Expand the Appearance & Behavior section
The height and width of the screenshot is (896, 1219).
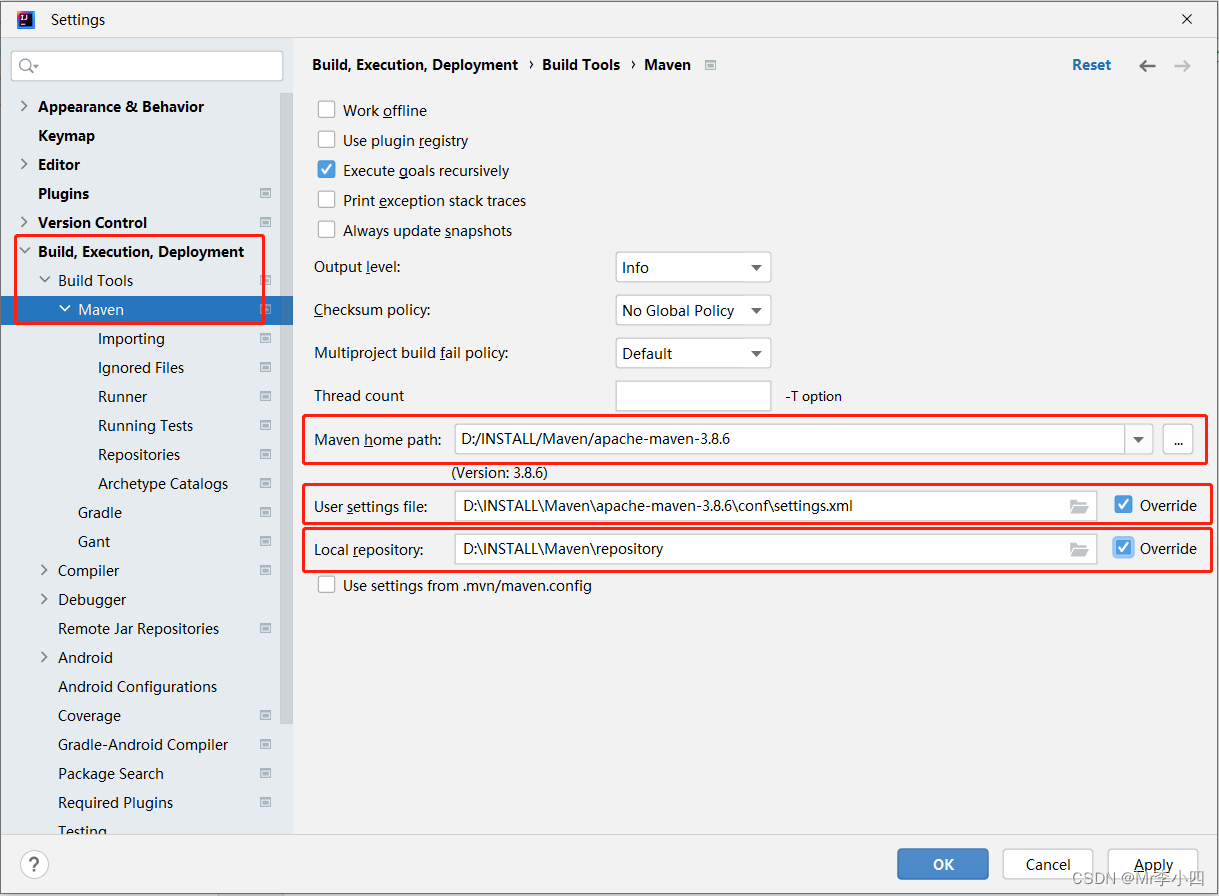tap(25, 106)
